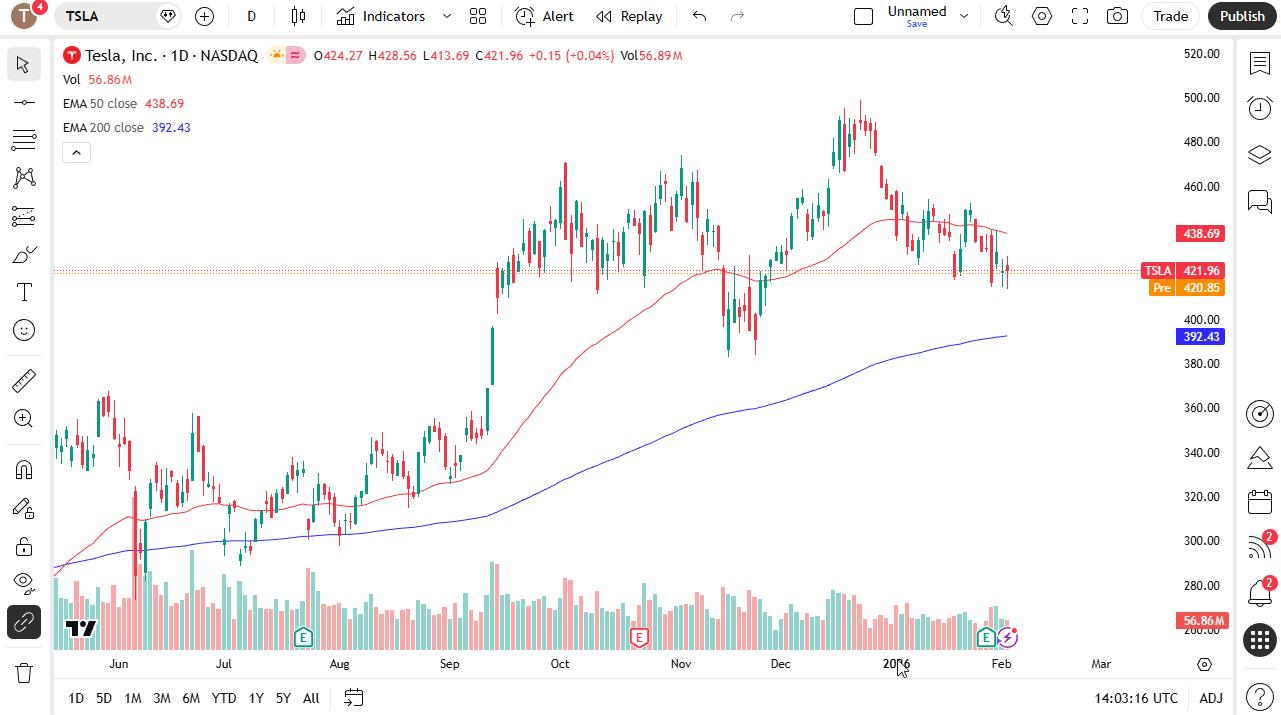Expand the manage layouts dropdown arrow

tap(964, 16)
